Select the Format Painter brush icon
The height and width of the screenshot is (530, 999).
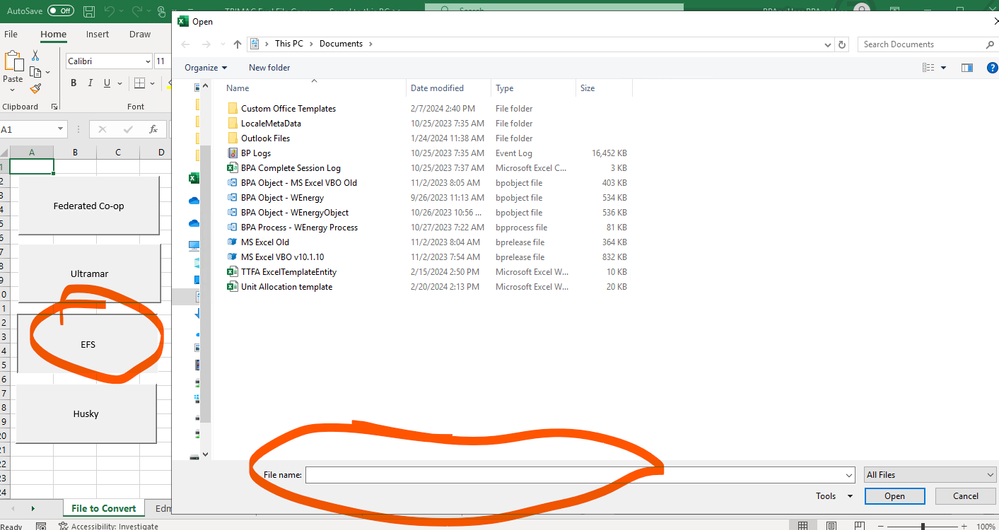click(35, 88)
